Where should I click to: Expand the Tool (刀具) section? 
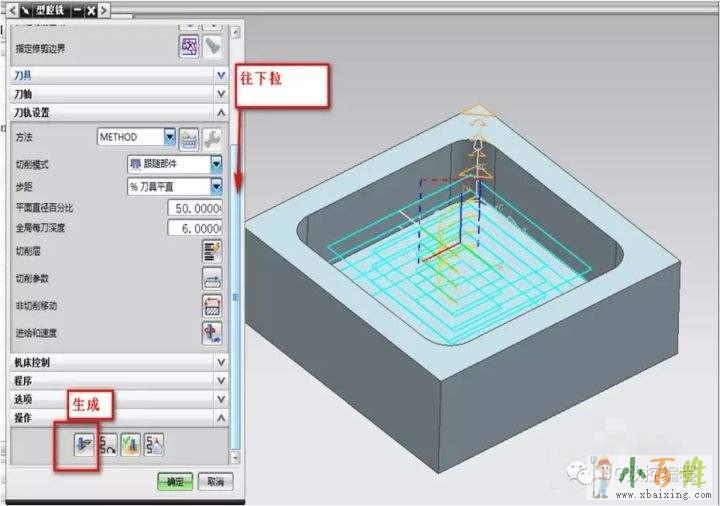coord(220,75)
